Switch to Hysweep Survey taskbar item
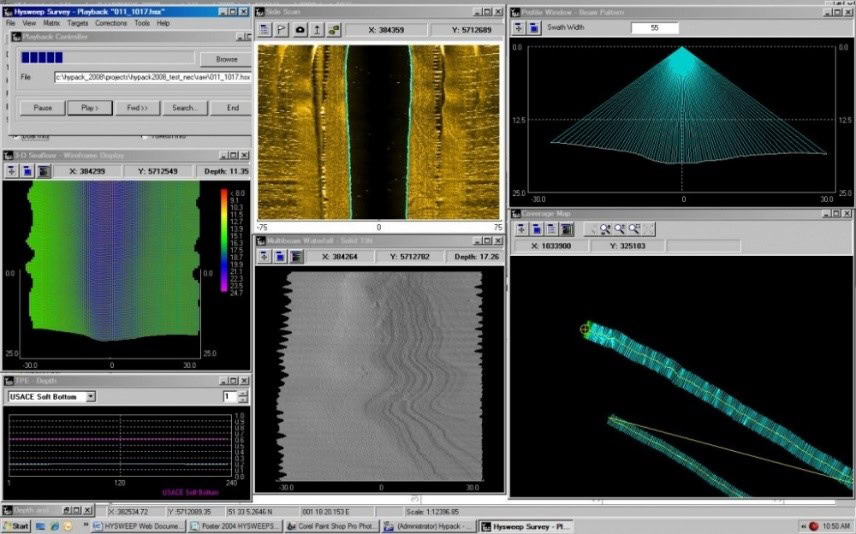Screen dimensions: 856x534 click(x=526, y=526)
